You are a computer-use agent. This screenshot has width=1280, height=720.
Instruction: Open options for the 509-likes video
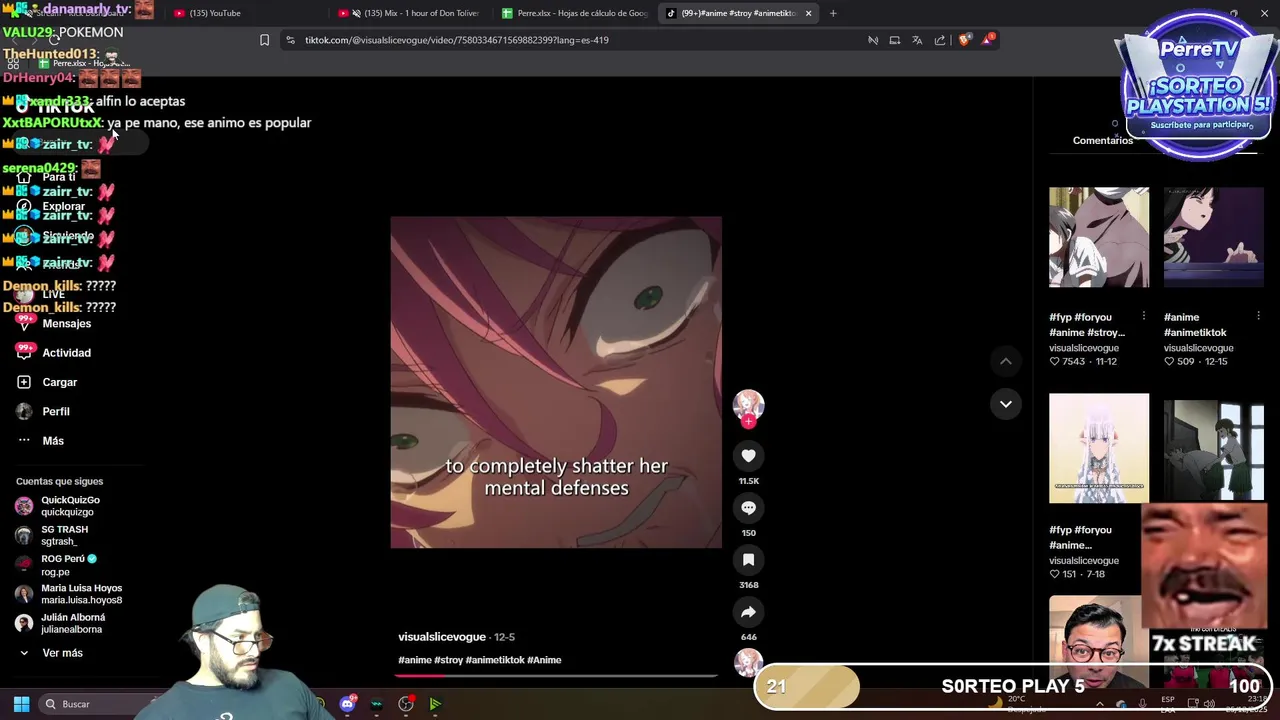tap(1258, 316)
